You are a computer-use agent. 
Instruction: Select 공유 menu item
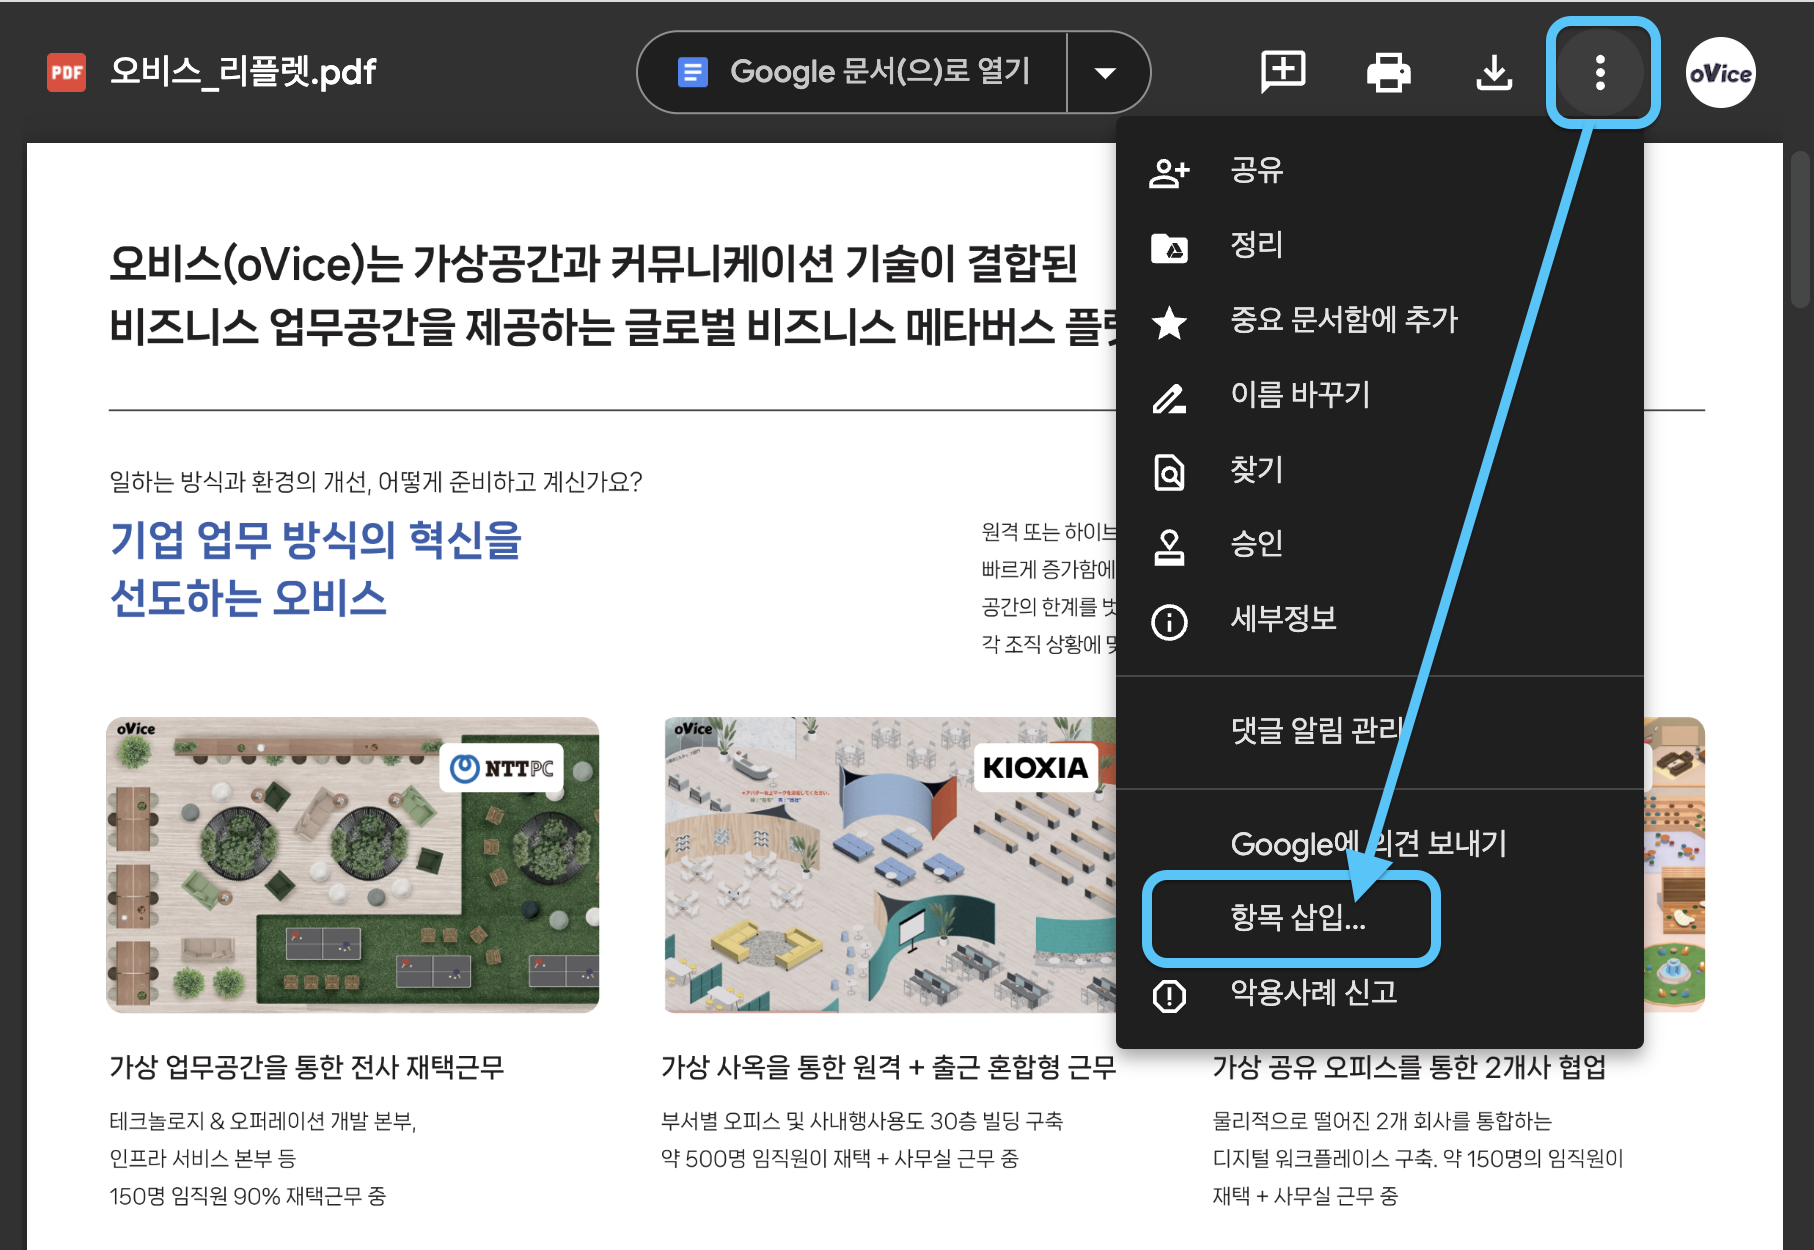1379,170
